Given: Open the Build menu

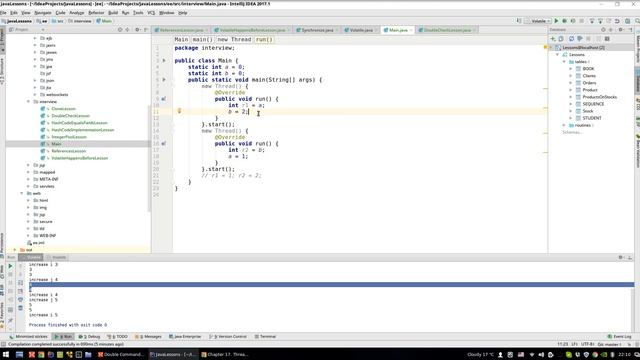Looking at the screenshot, I should (x=113, y=13).
